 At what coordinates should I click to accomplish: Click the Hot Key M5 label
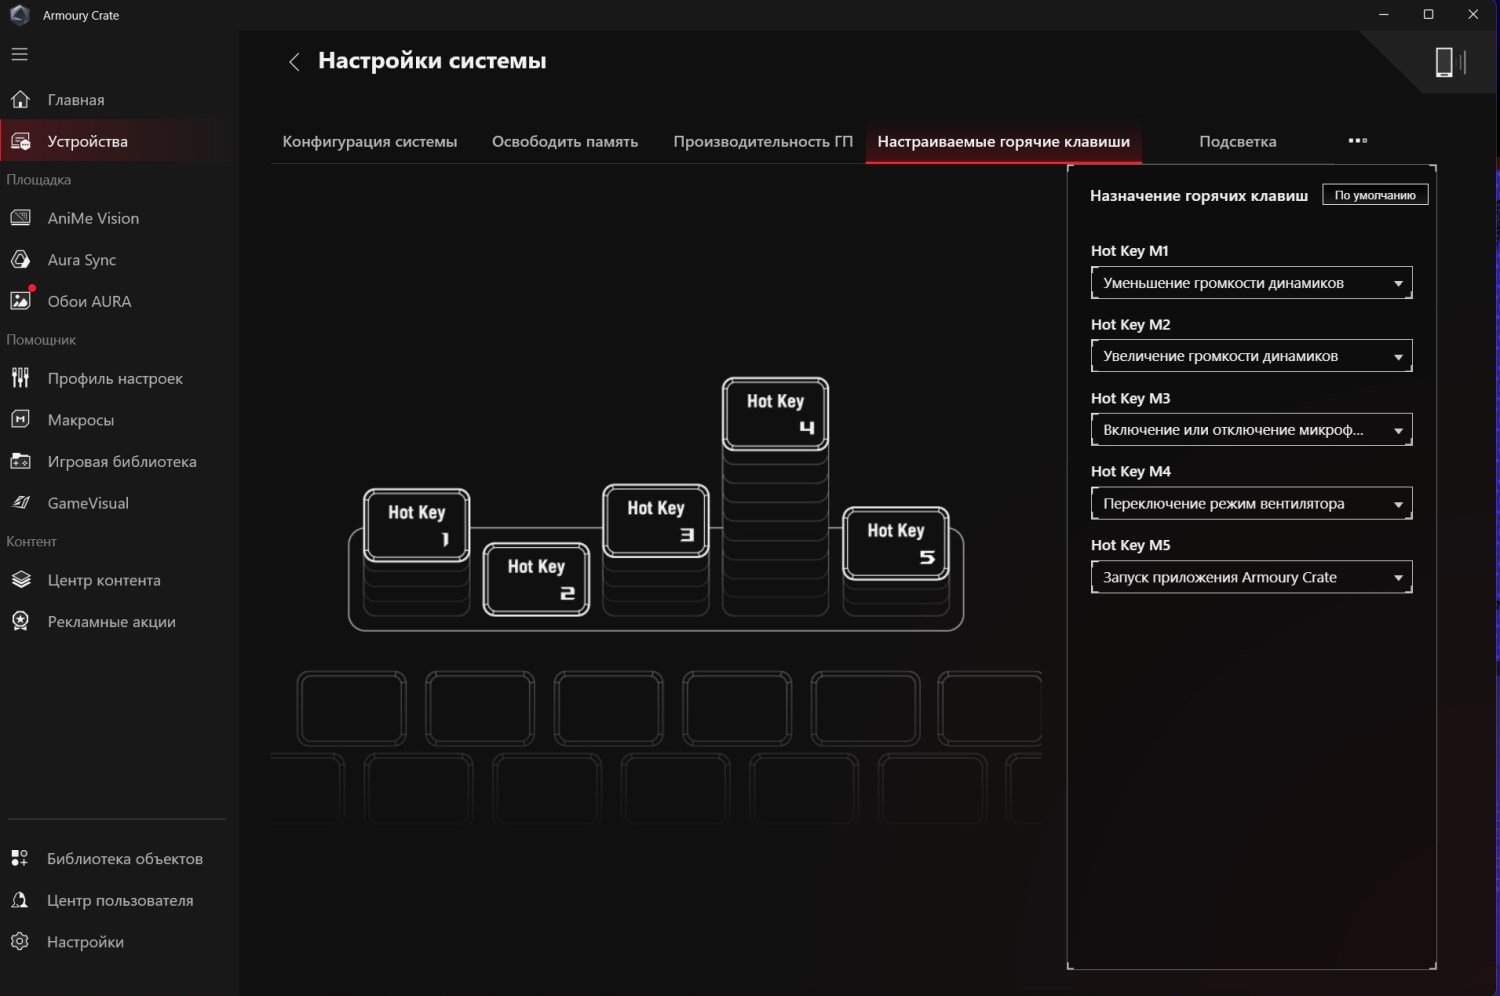[x=1130, y=545]
